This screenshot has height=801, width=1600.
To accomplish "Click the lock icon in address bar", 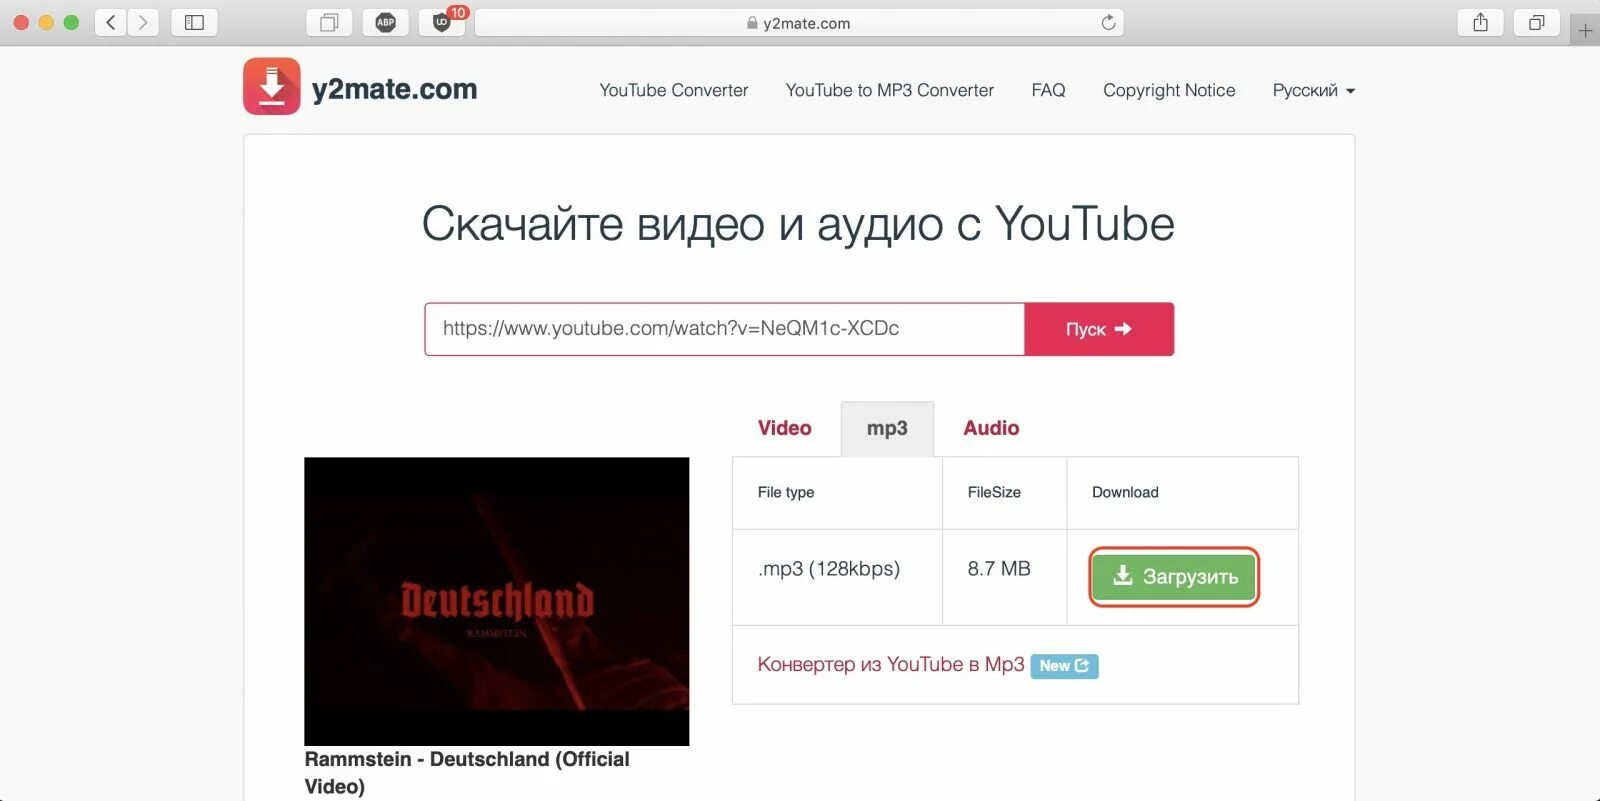I will 752,23.
